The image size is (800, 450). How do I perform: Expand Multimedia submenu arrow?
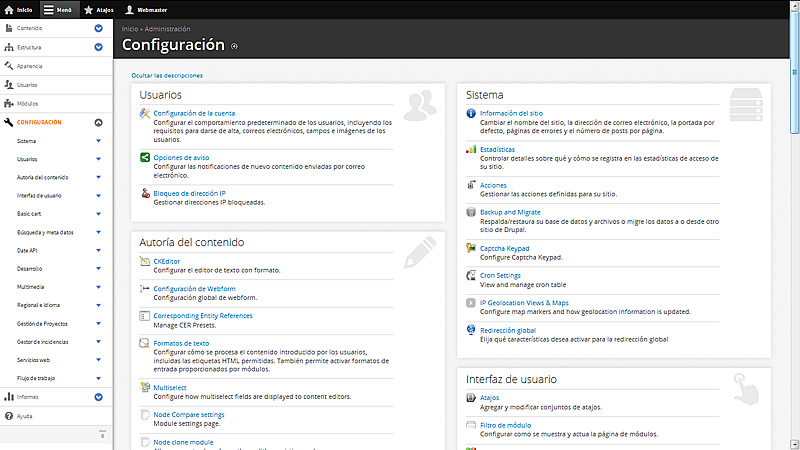(98, 287)
